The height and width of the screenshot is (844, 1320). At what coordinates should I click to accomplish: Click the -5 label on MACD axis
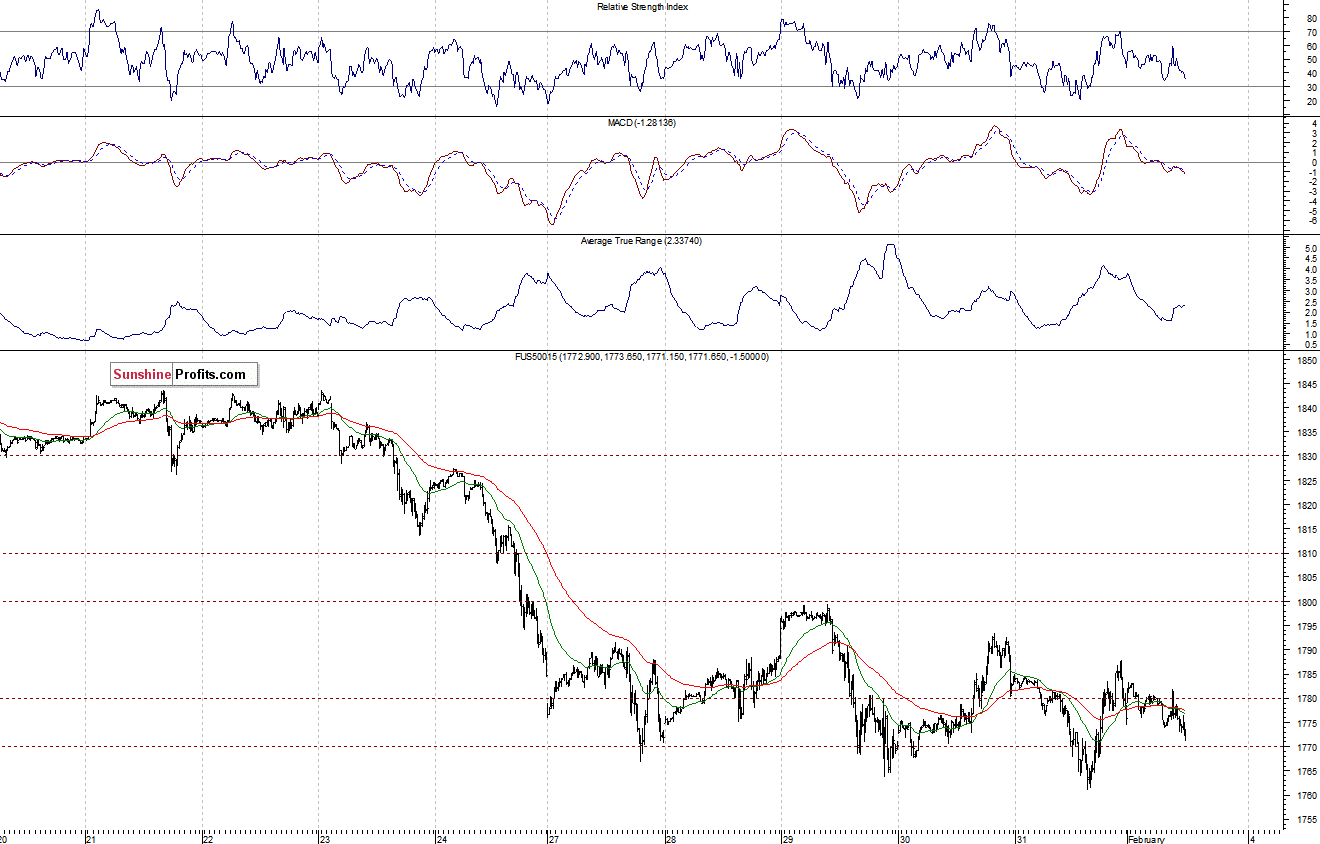[x=1311, y=211]
